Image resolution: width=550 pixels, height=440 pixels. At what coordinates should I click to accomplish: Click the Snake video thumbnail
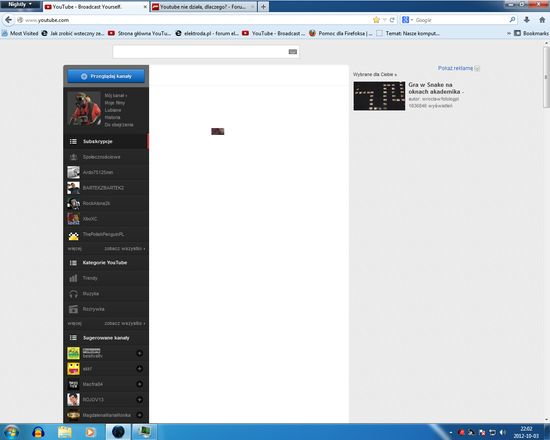click(379, 96)
